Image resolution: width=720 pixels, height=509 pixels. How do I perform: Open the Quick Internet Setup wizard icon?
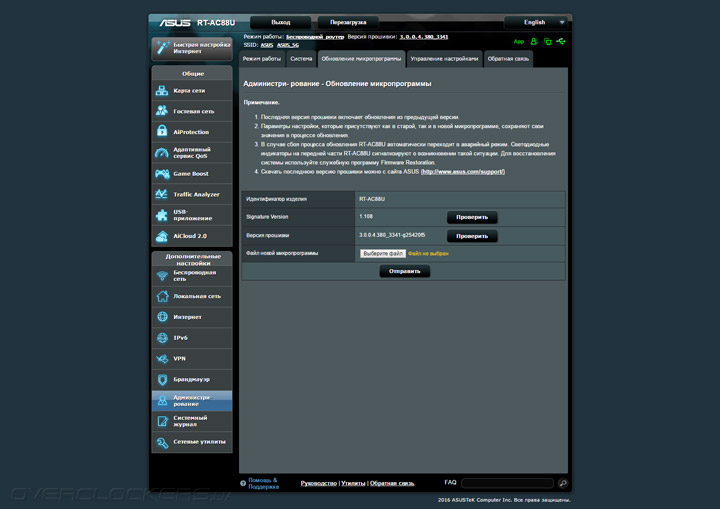pos(162,48)
